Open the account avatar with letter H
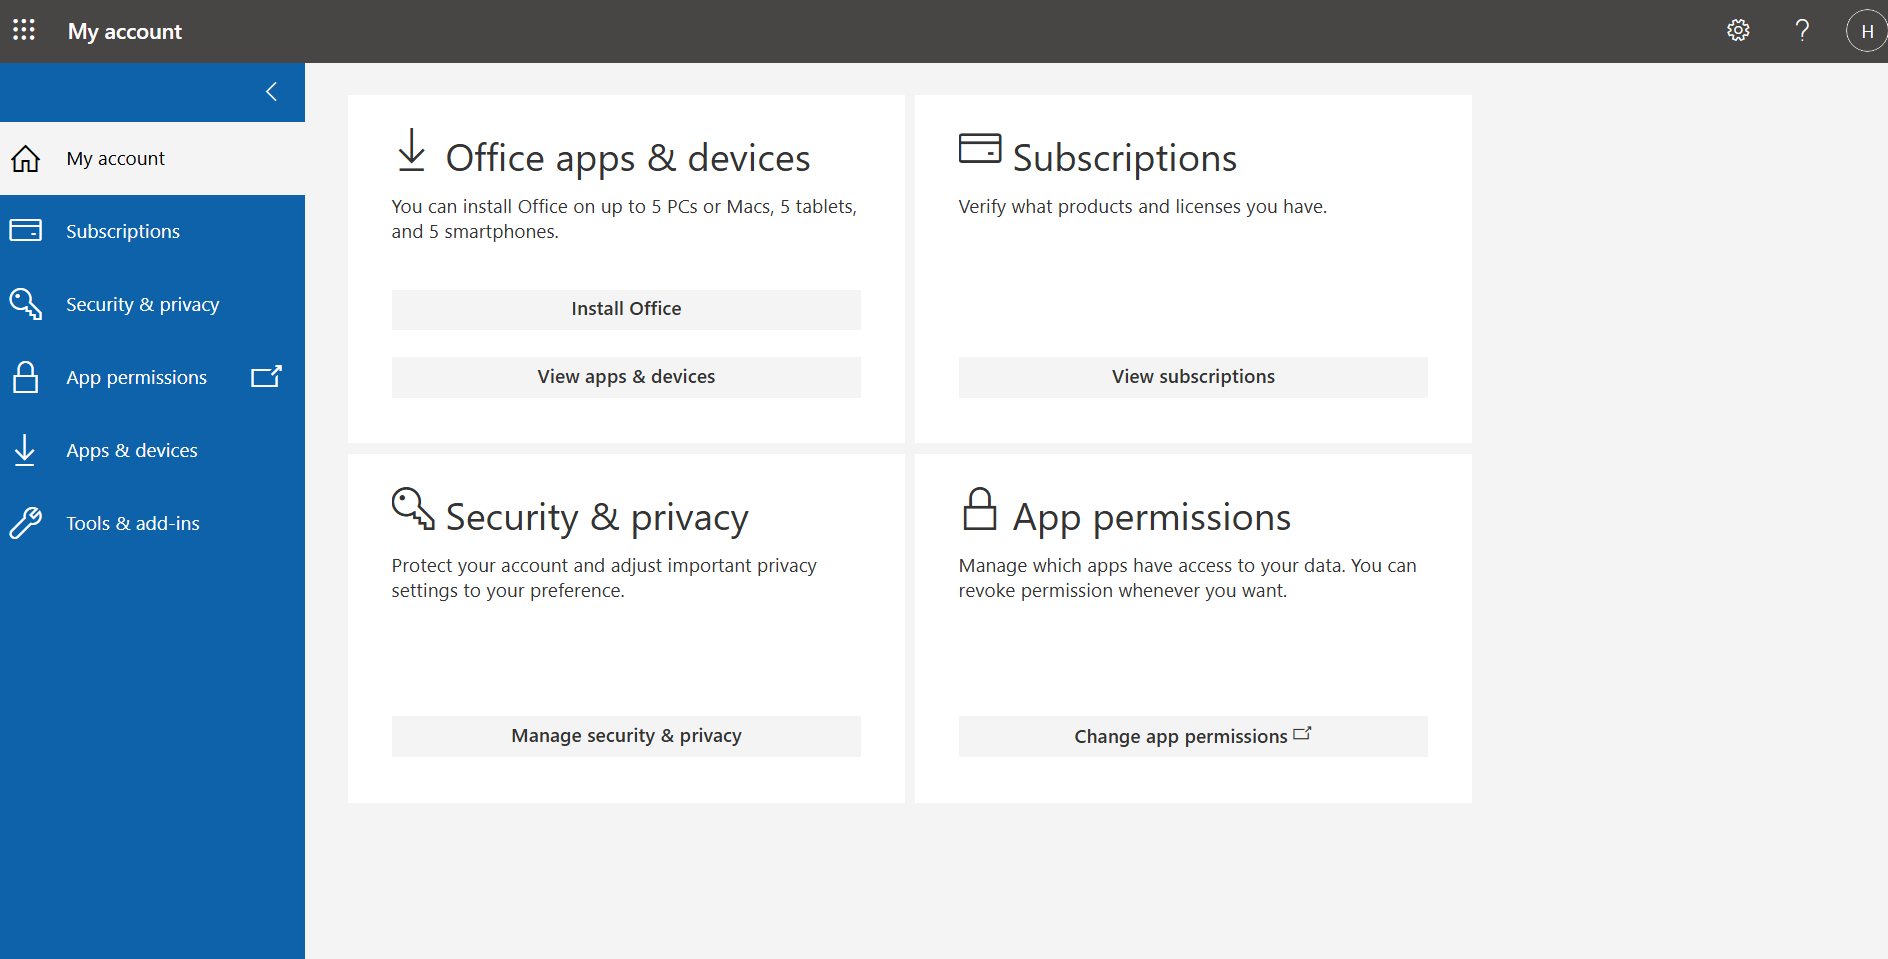The image size is (1888, 959). (1866, 31)
